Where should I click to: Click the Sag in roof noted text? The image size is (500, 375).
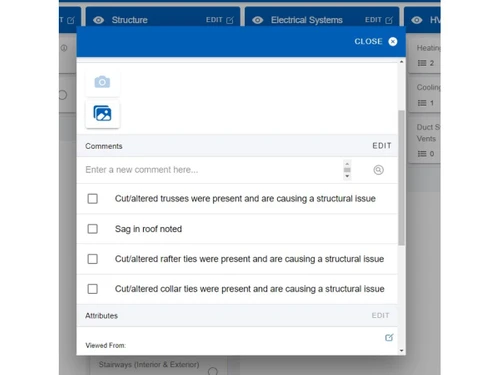pos(148,229)
